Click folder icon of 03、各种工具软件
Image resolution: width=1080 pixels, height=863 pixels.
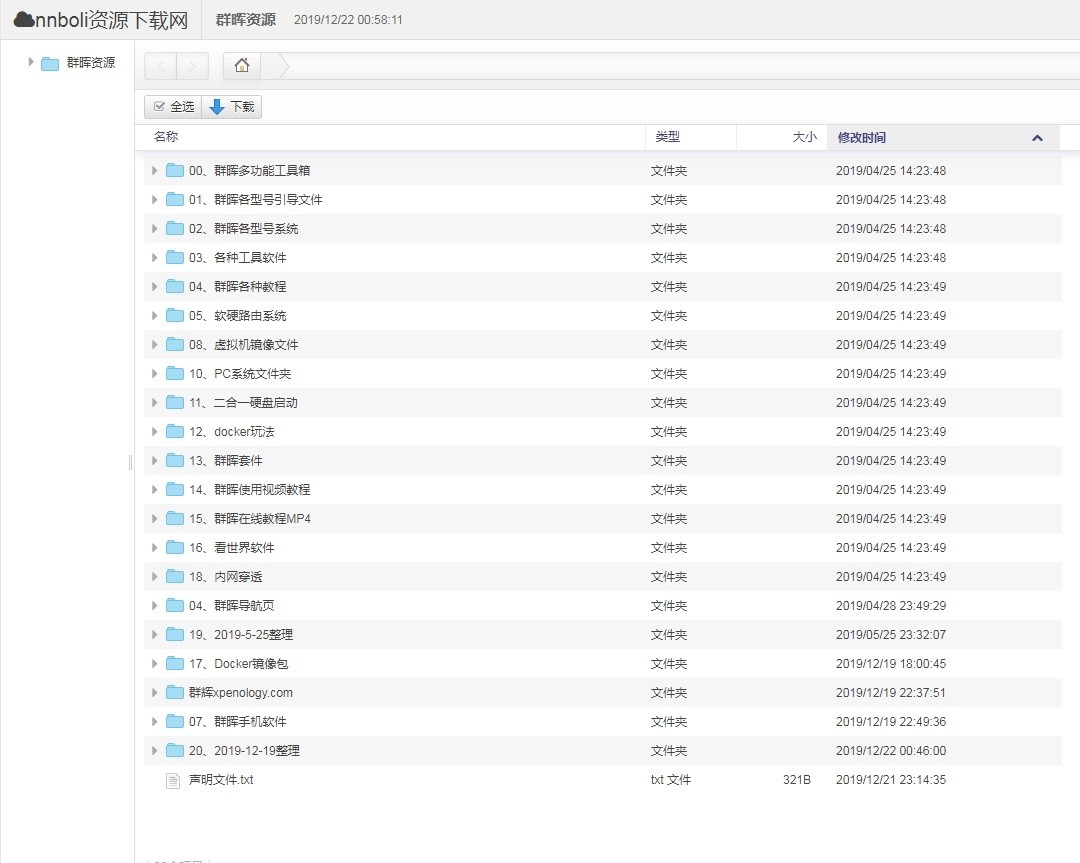pyautogui.click(x=175, y=257)
